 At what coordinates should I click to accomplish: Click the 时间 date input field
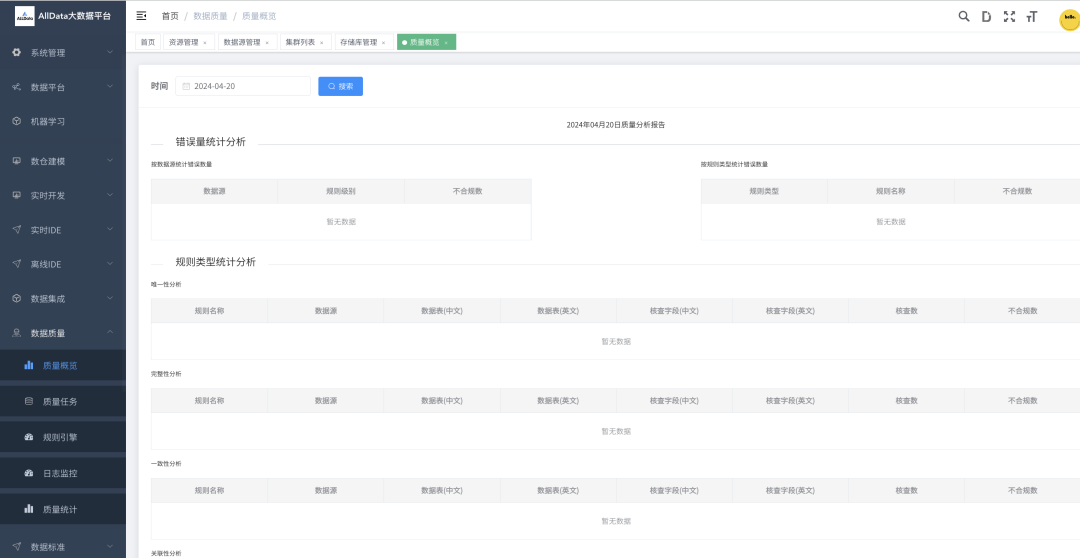click(x=245, y=86)
